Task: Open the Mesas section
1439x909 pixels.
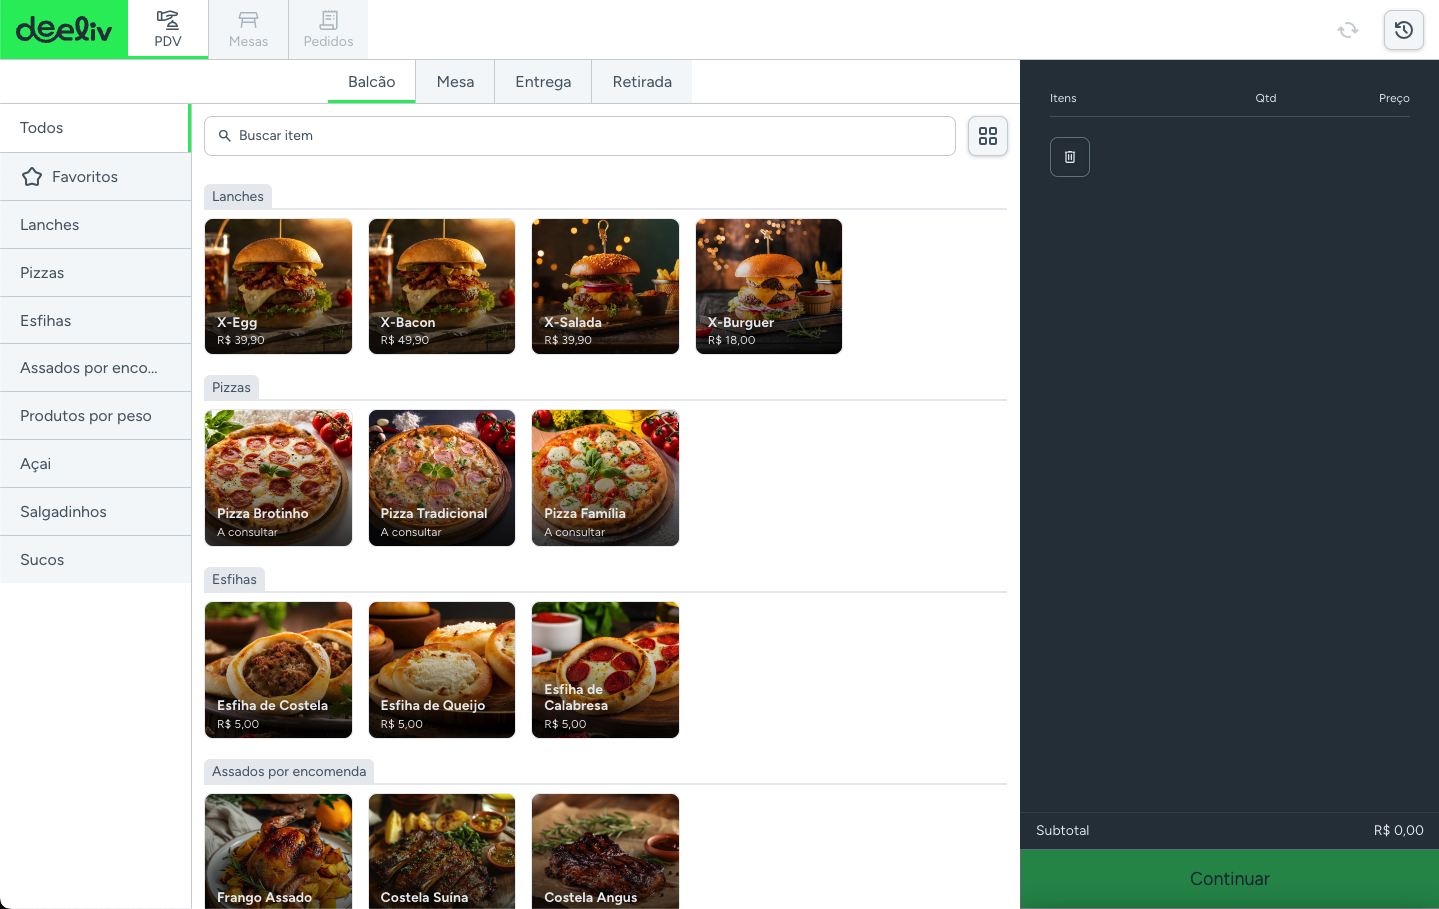Action: (248, 29)
